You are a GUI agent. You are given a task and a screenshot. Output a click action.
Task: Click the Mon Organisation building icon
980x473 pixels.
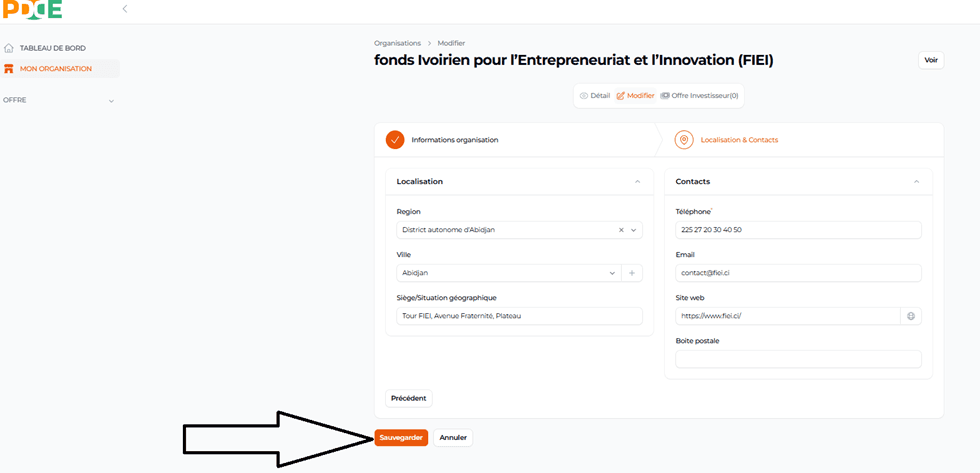point(9,69)
